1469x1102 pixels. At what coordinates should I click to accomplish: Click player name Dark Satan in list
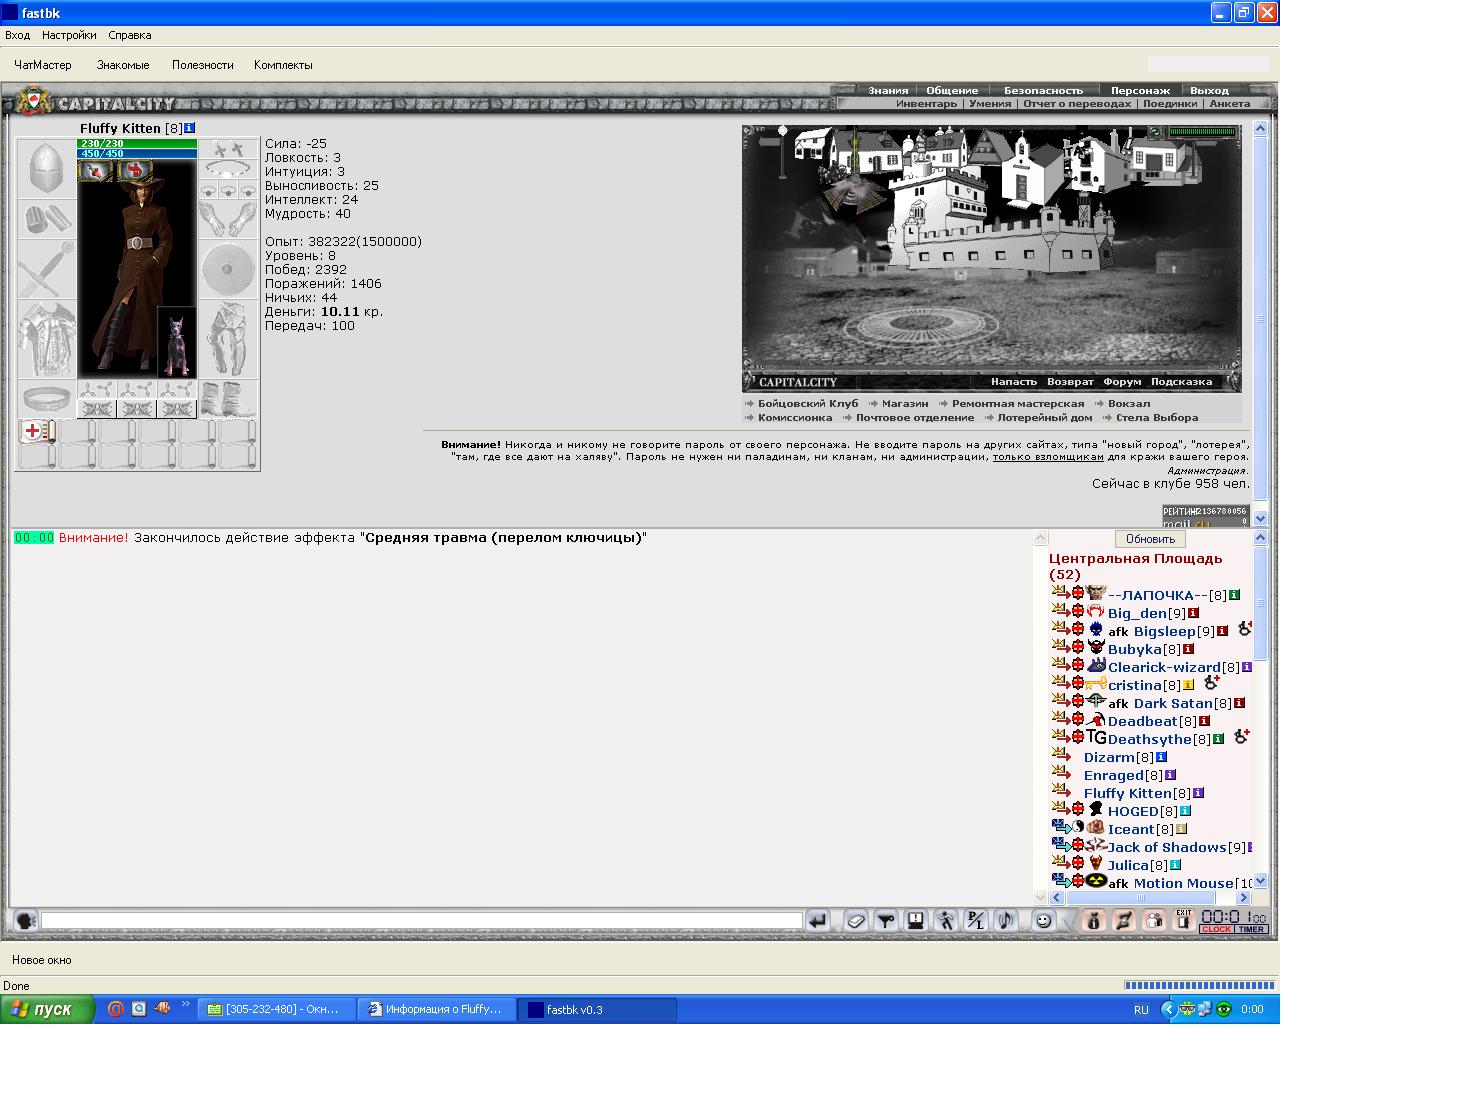tap(1173, 703)
